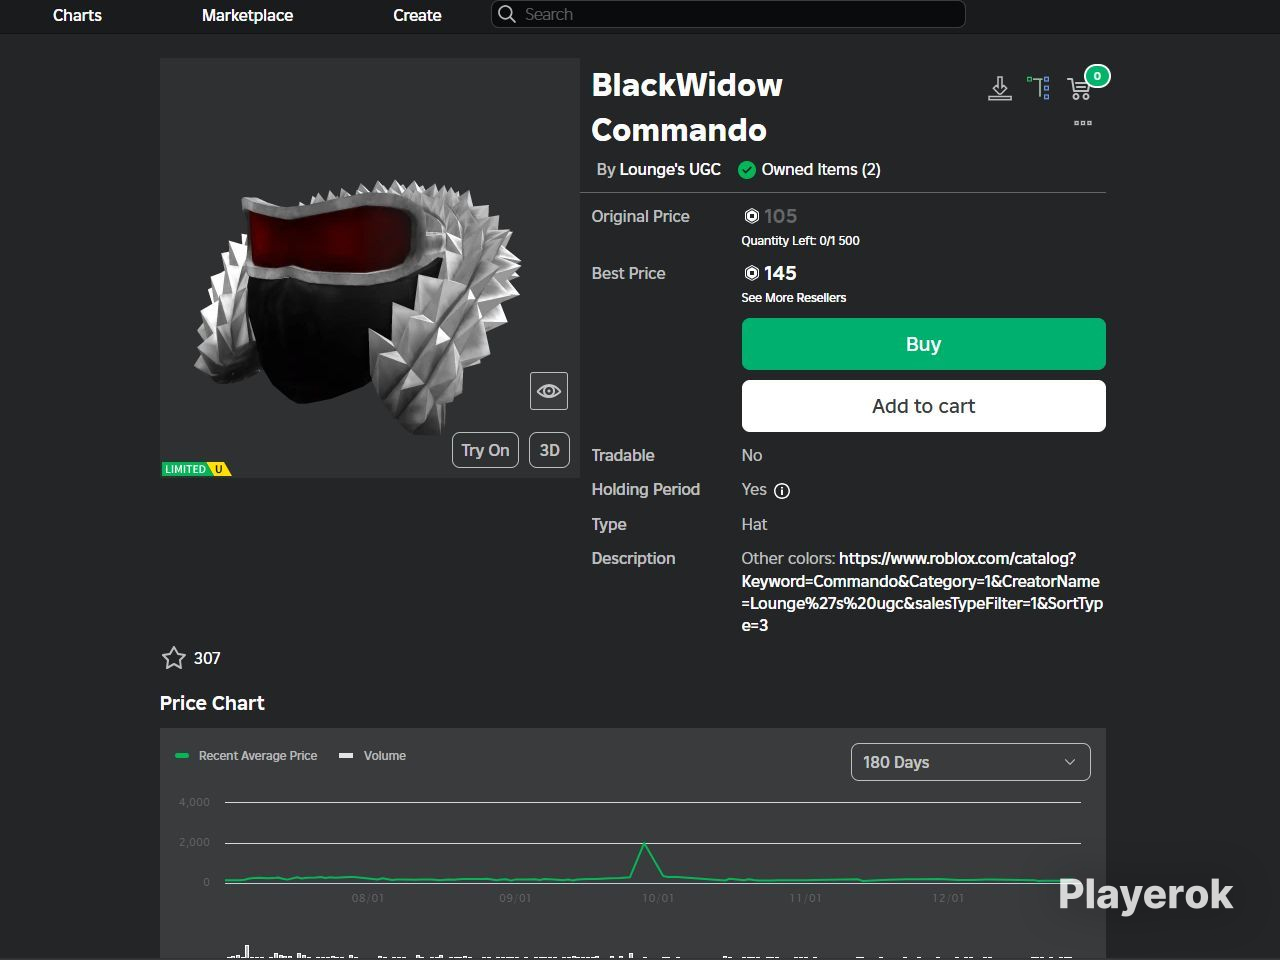Click the BlackWidow Commando title text

(x=687, y=107)
